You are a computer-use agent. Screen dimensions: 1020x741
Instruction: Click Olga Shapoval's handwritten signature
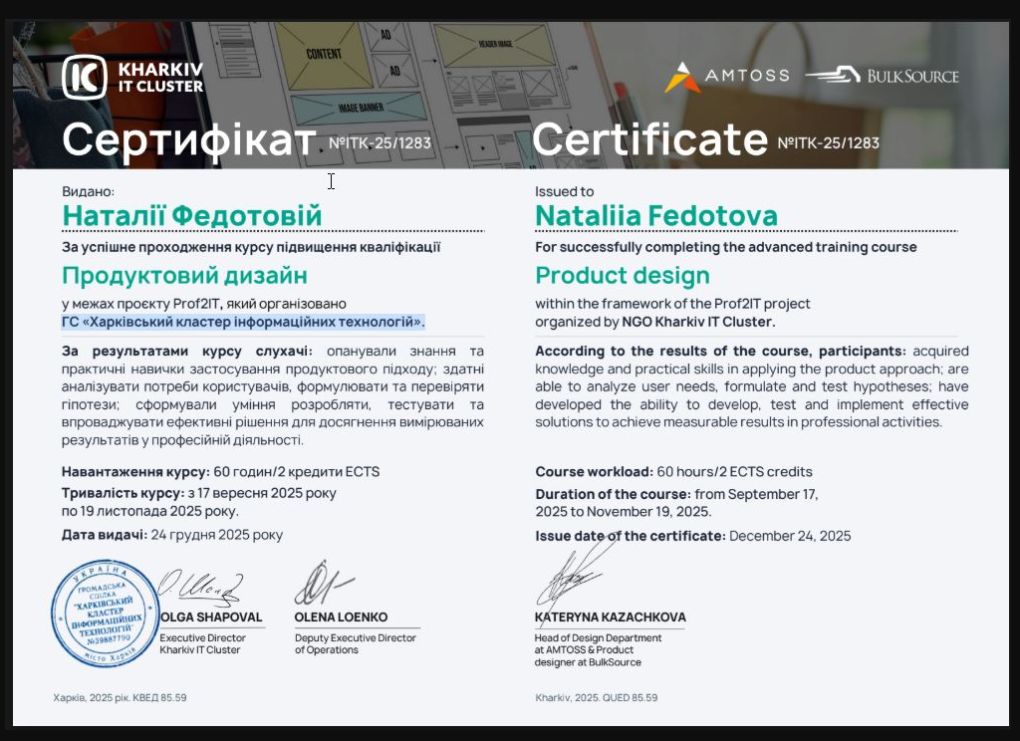point(201,584)
